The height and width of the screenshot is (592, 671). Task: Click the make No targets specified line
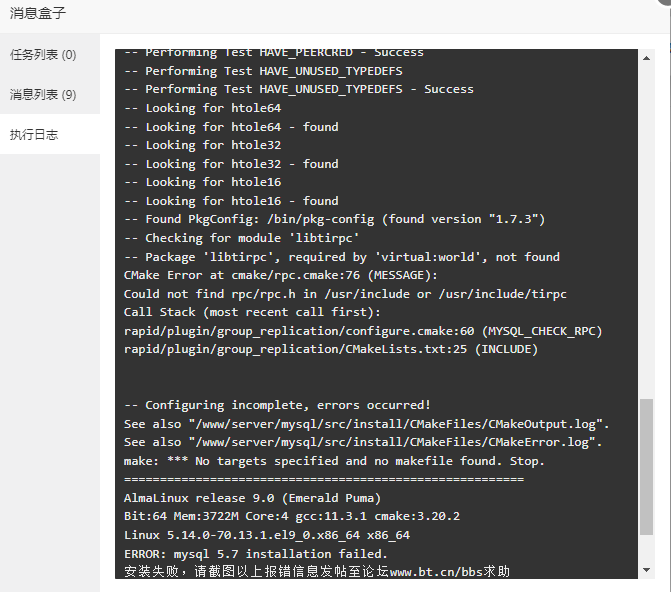(x=334, y=461)
